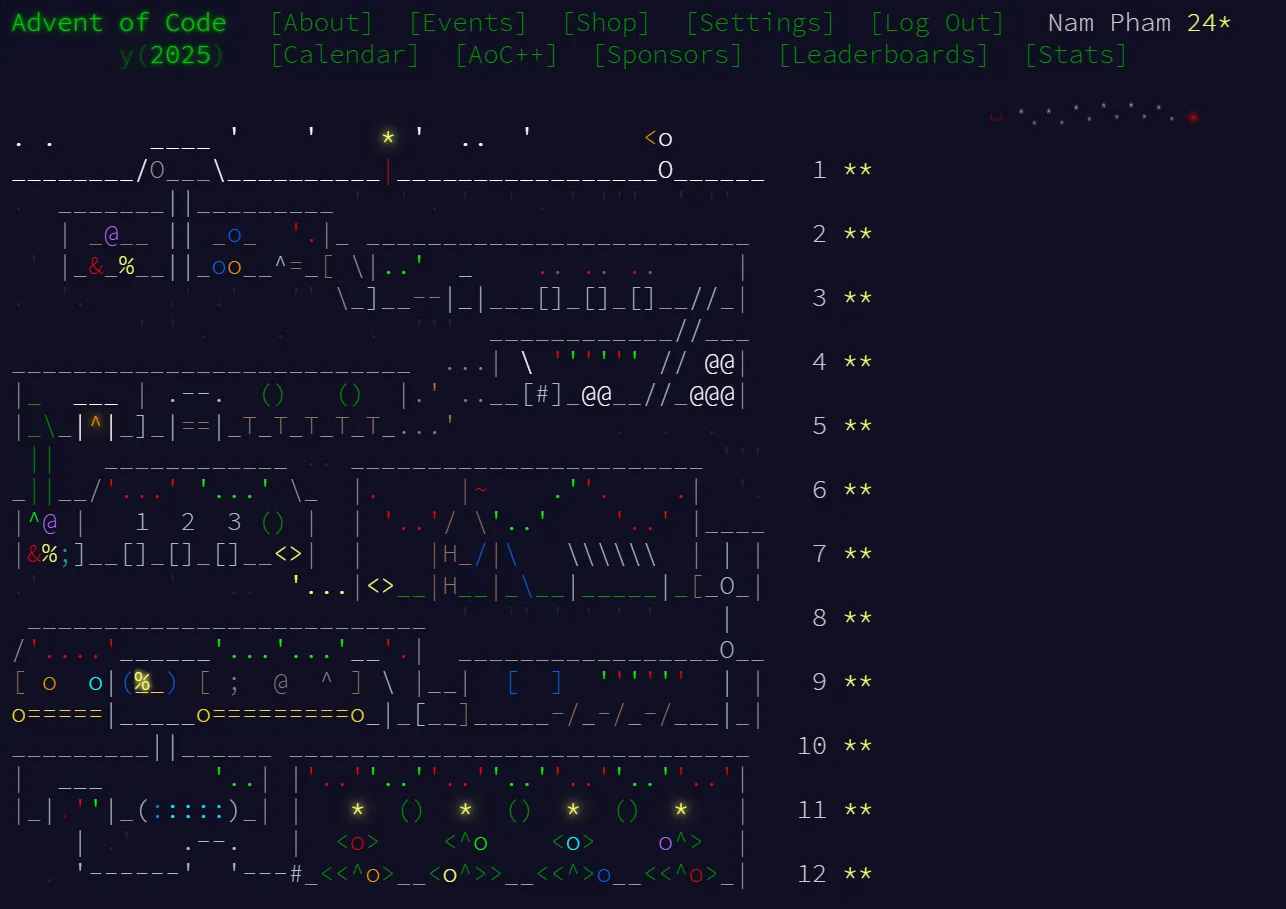The height and width of the screenshot is (909, 1286).
Task: Click the gold stars beside day 10
Action: pyautogui.click(x=857, y=746)
